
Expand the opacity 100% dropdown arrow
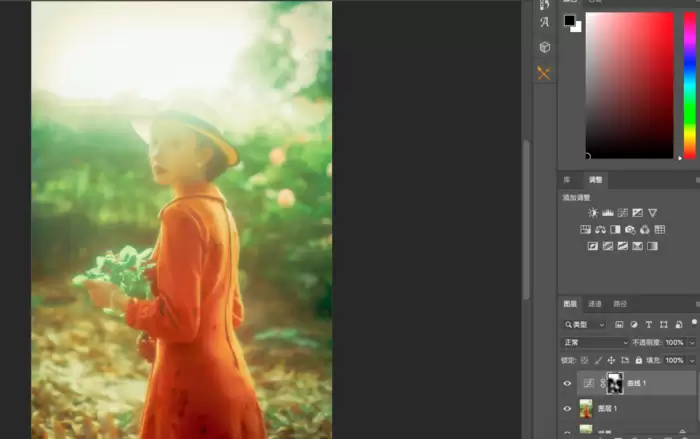click(x=692, y=343)
